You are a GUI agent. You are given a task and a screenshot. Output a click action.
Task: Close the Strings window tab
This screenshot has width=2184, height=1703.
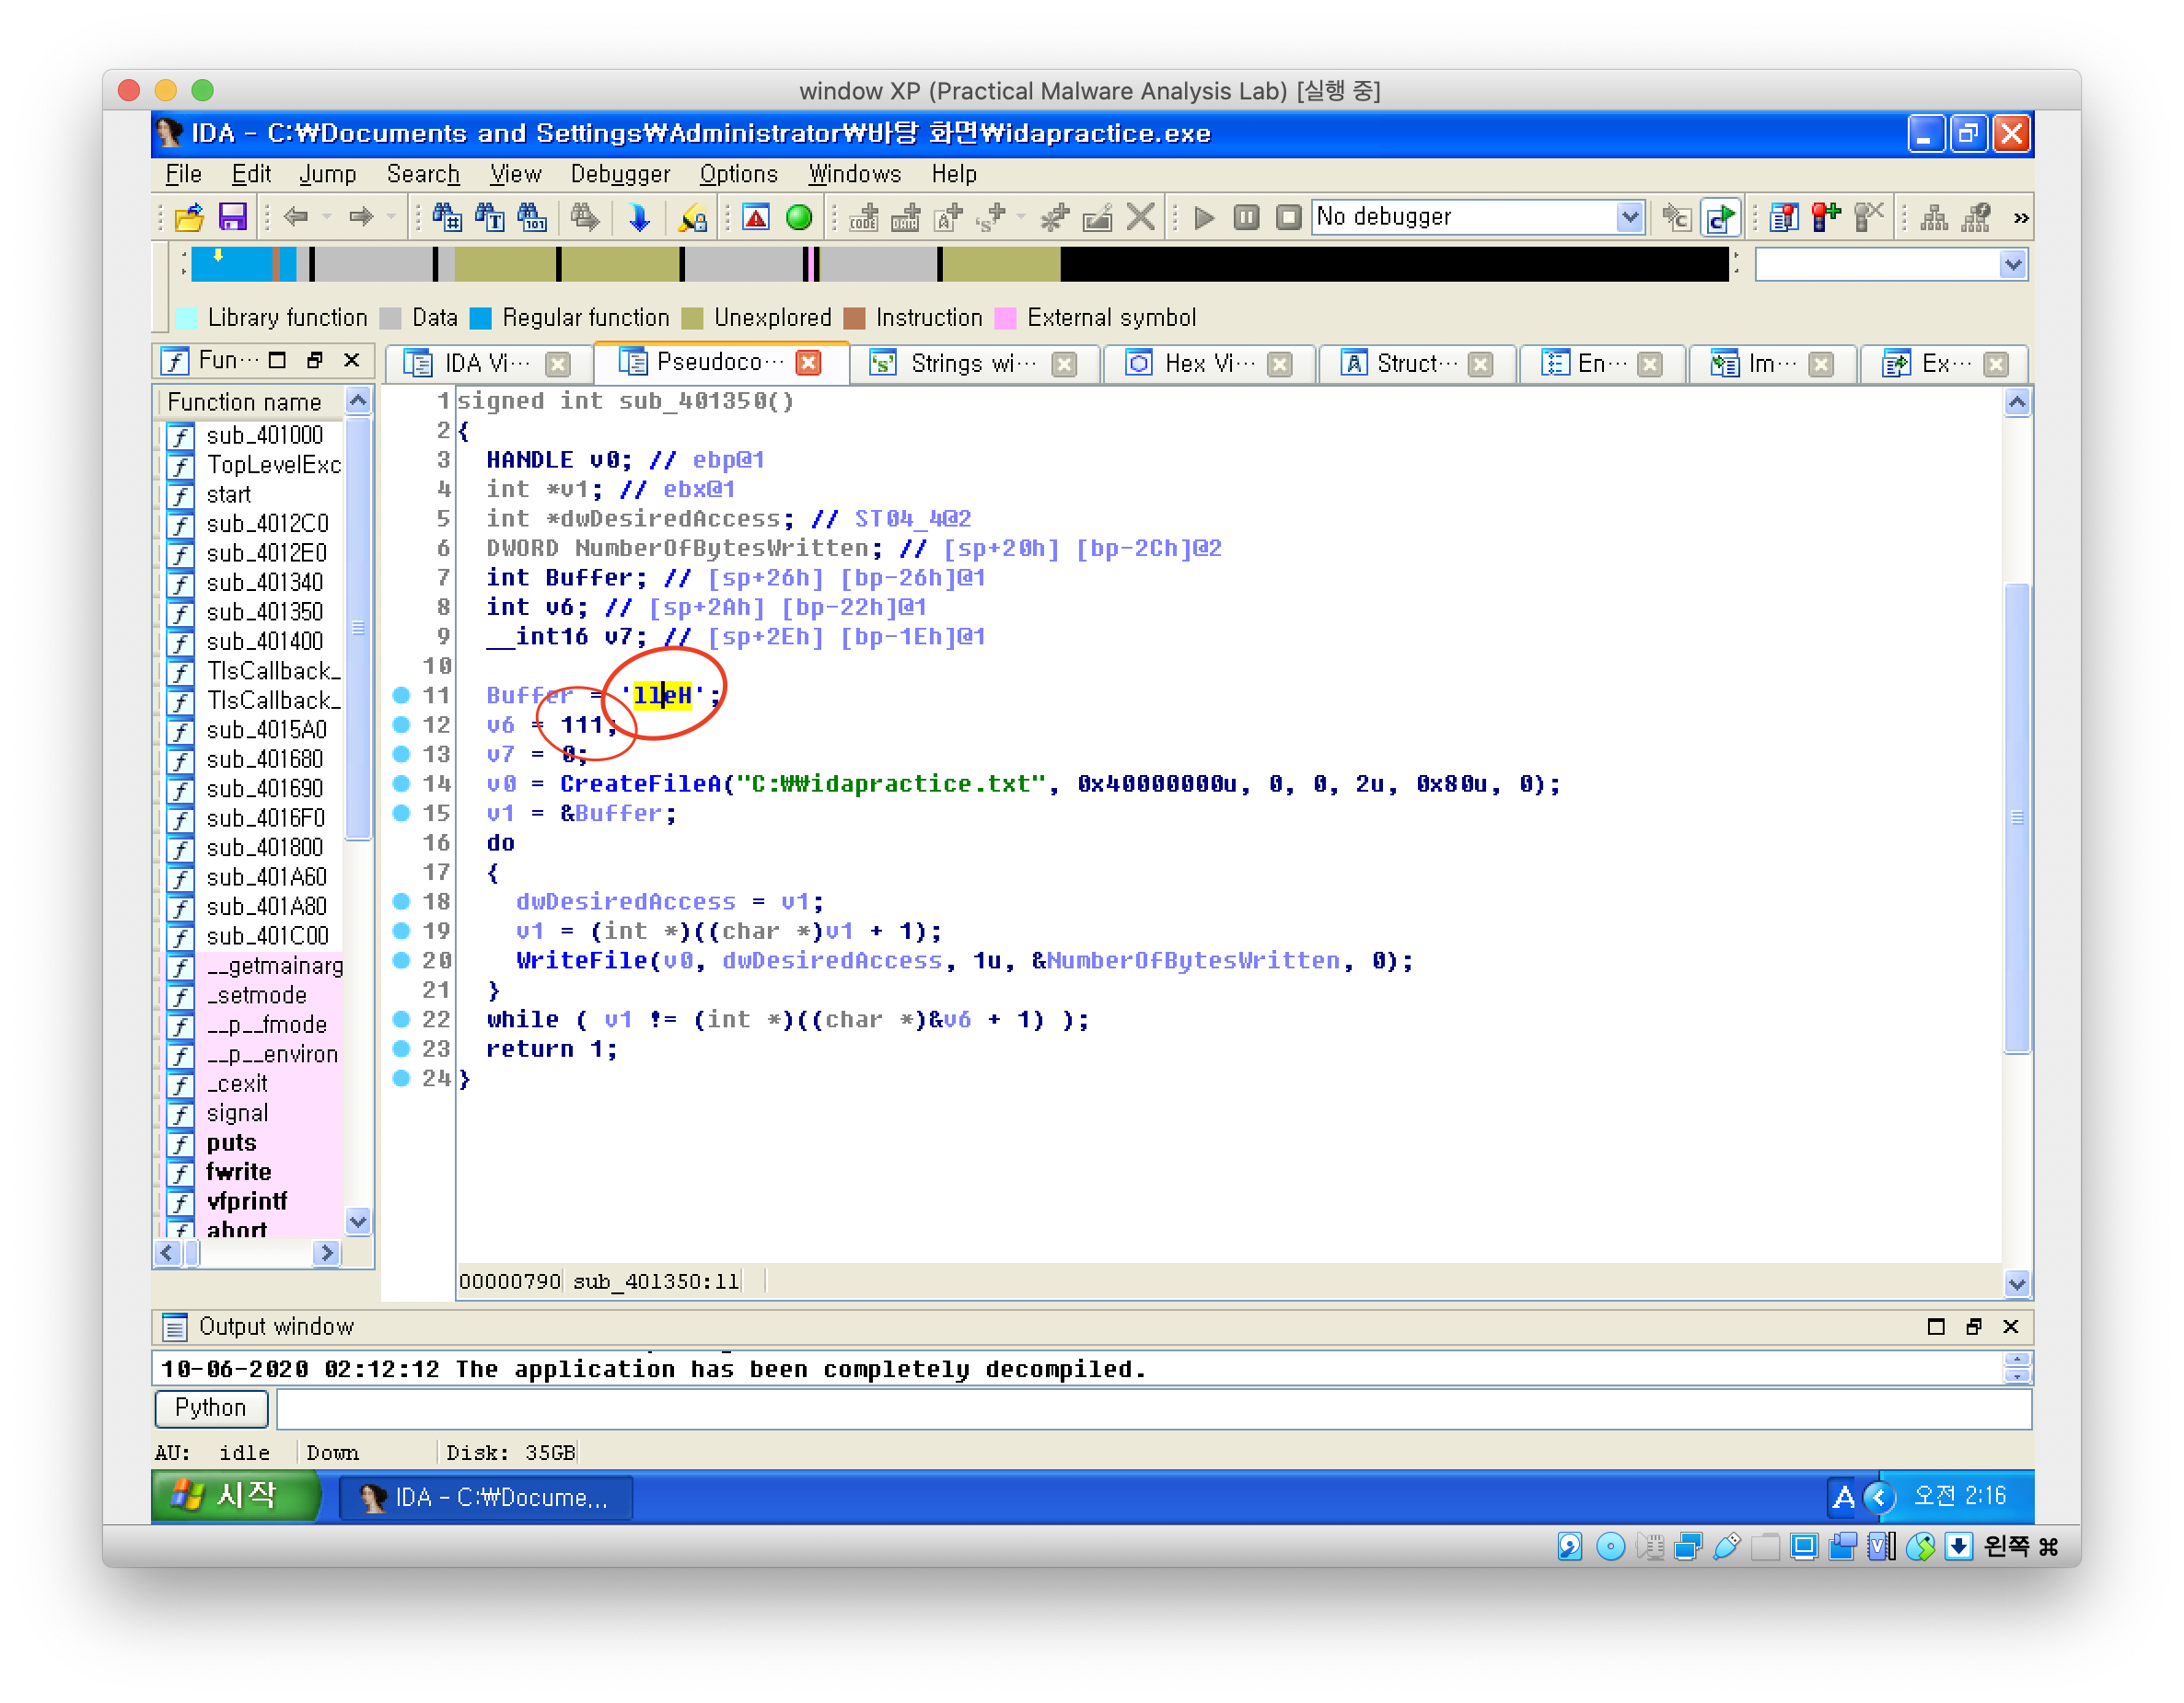click(1065, 364)
